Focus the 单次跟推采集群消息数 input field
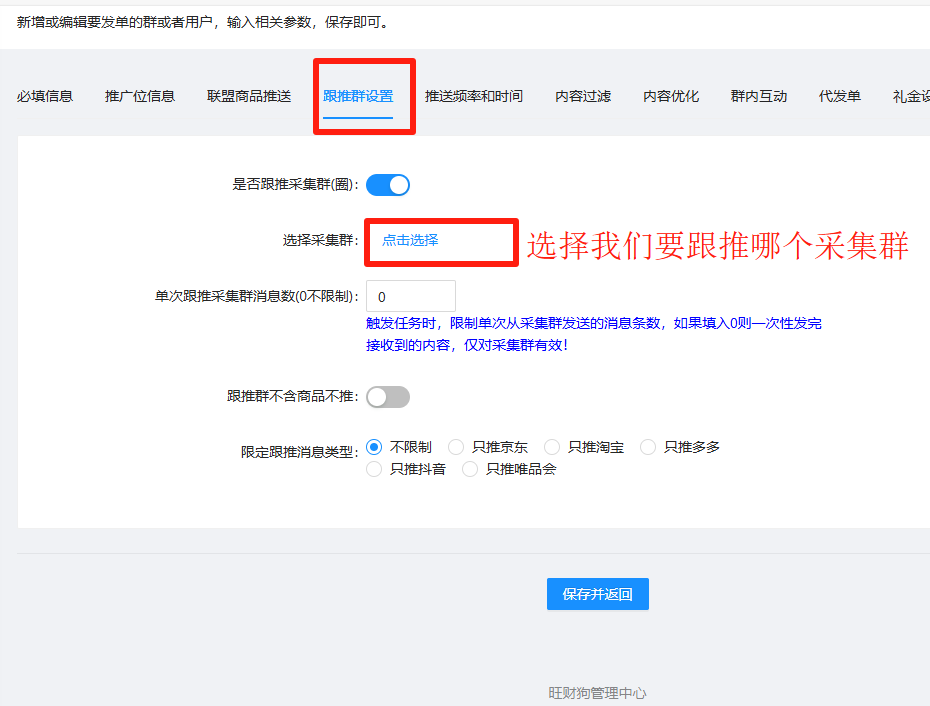Screen dimensions: 930x706 coord(411,297)
